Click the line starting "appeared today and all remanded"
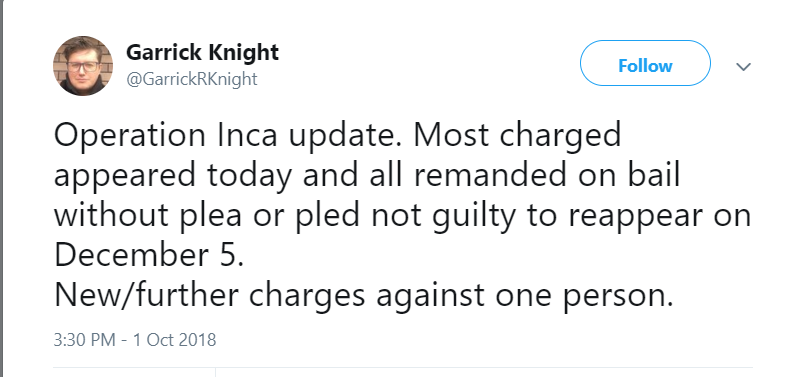The image size is (795, 377). click(x=367, y=175)
